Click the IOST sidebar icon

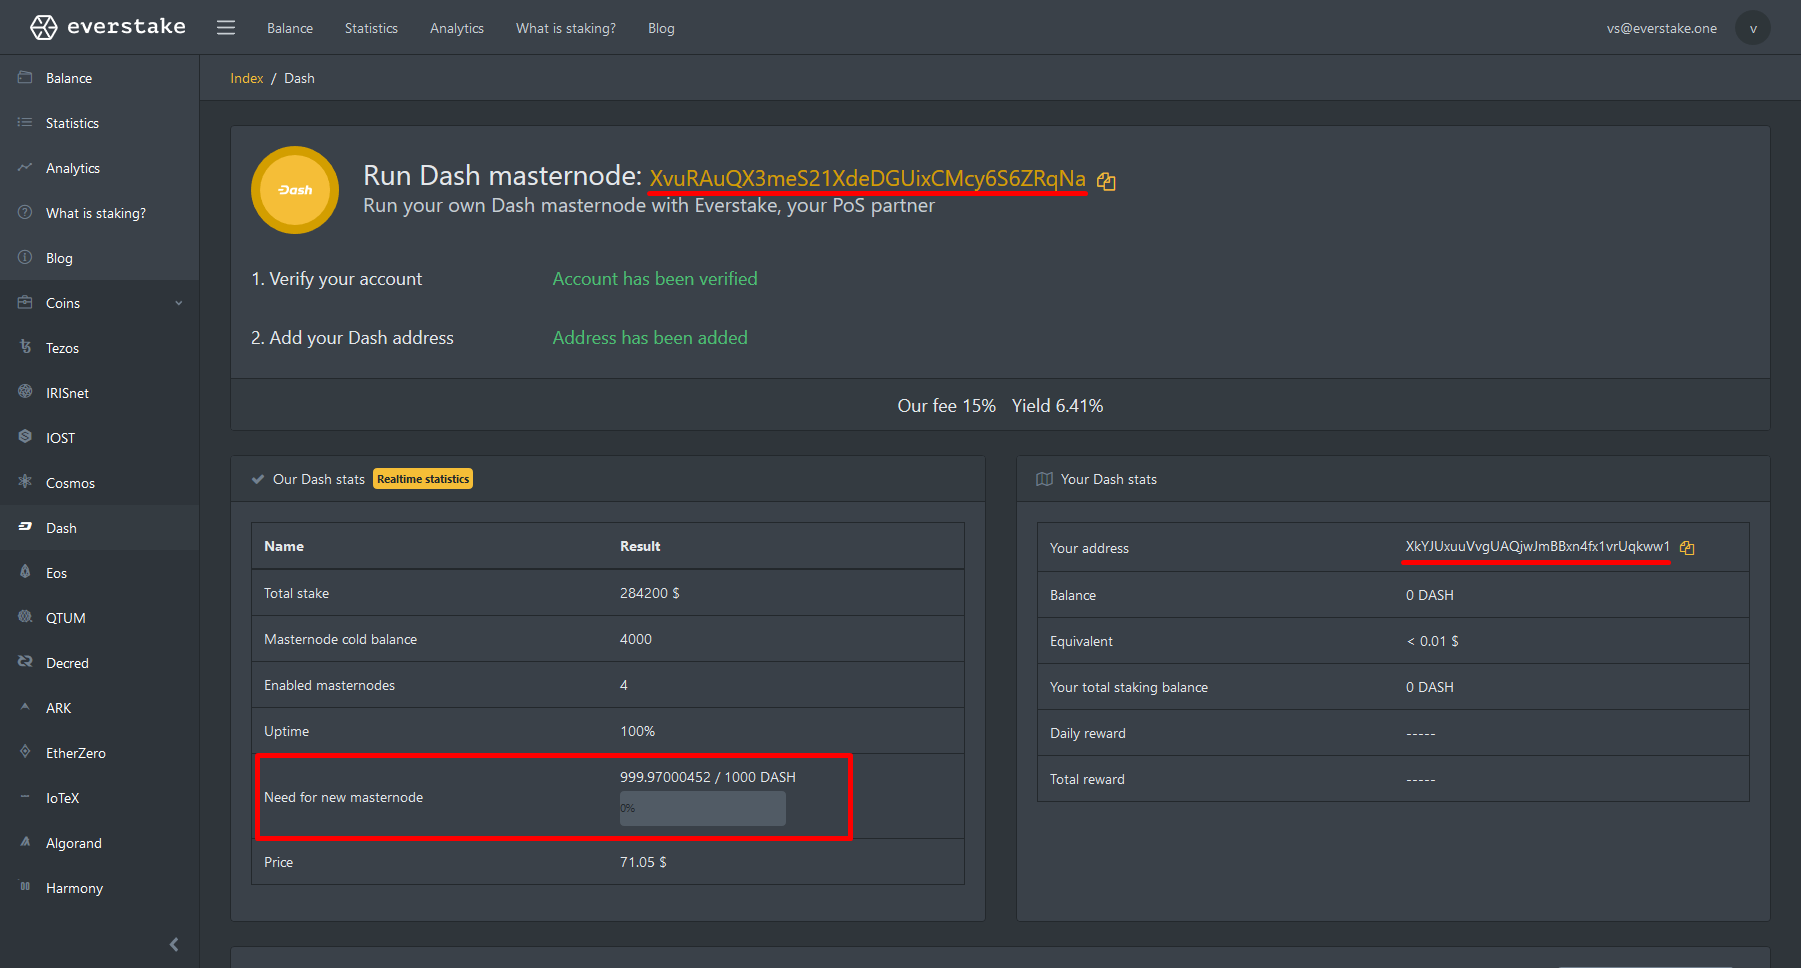coord(25,437)
